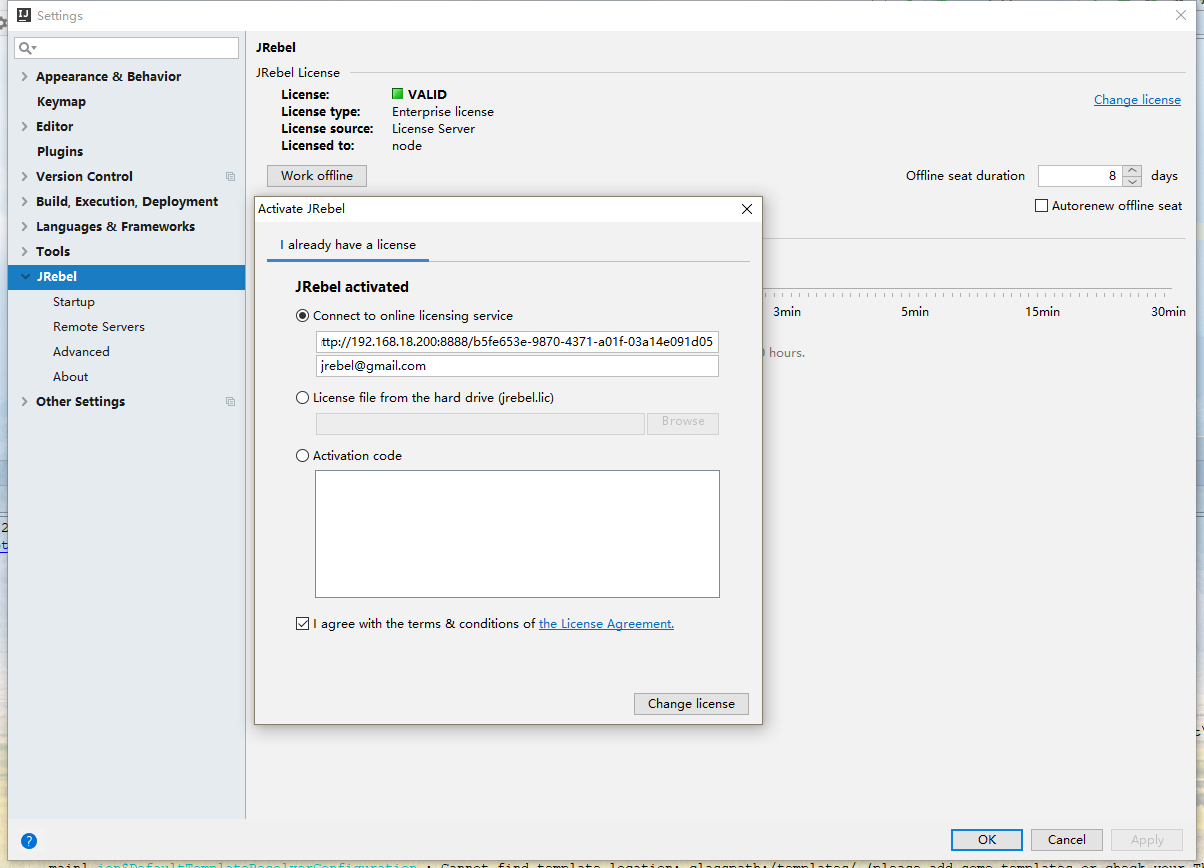Click the shared-settings icon beside Other Settings
Viewport: 1204px width, 868px height.
point(231,401)
